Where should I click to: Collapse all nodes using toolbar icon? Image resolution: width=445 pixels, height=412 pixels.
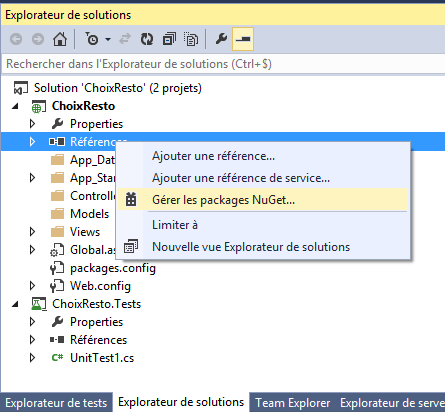click(x=169, y=39)
